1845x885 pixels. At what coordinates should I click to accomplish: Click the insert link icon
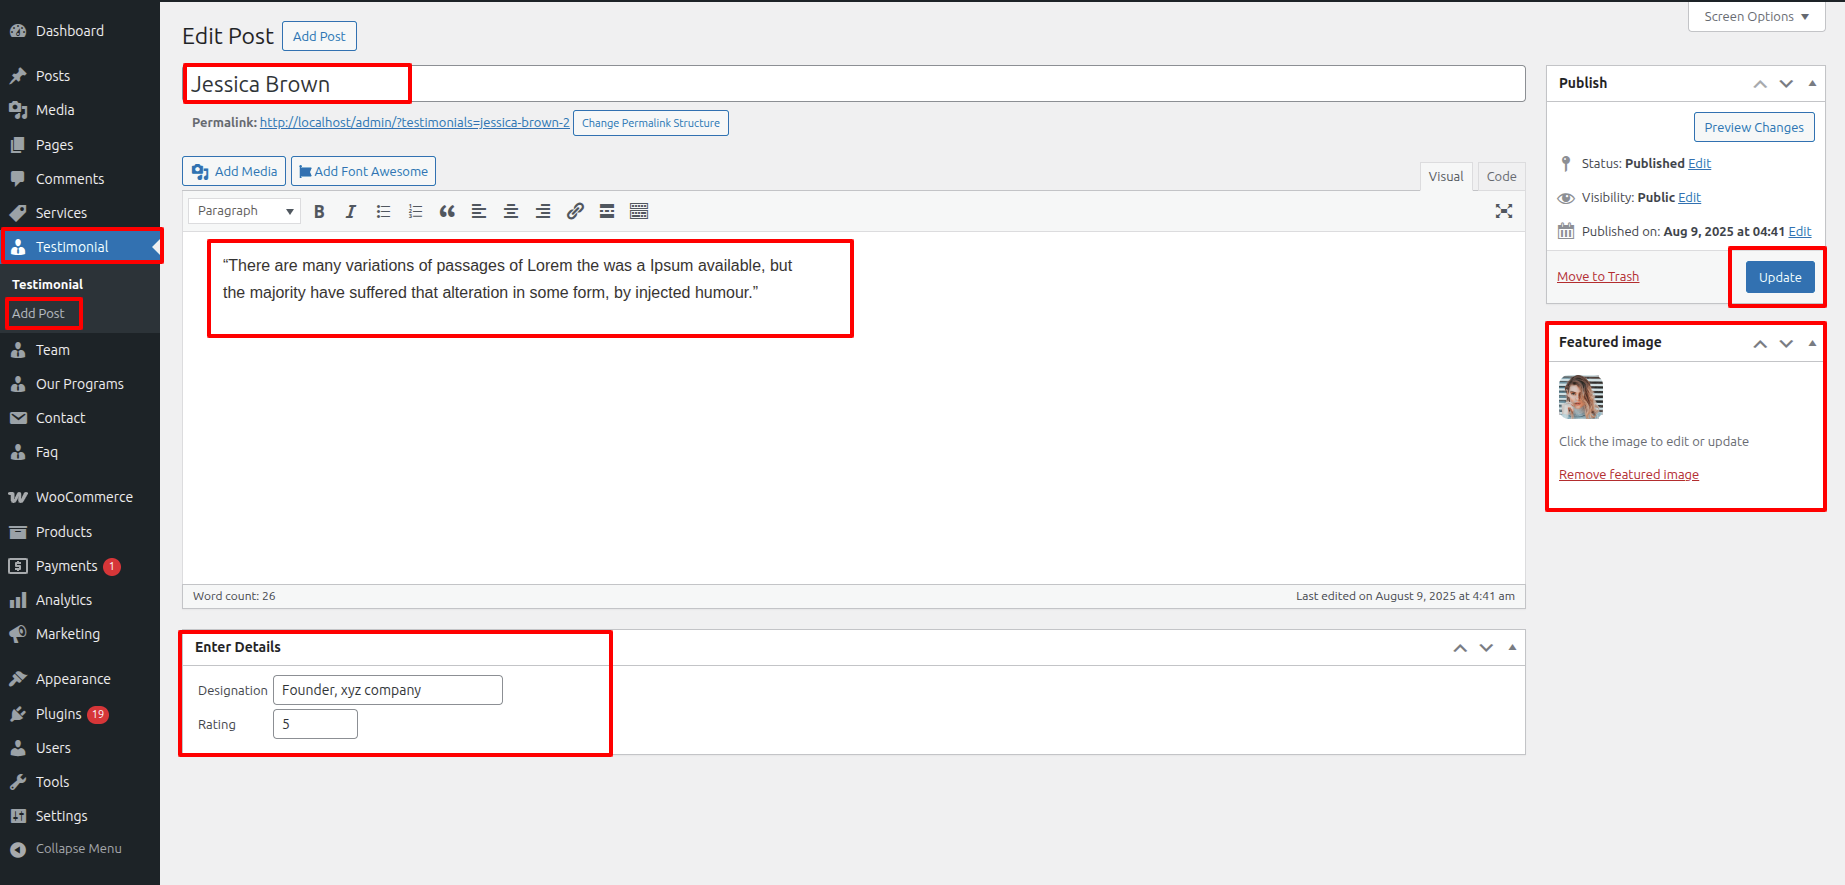(x=575, y=211)
